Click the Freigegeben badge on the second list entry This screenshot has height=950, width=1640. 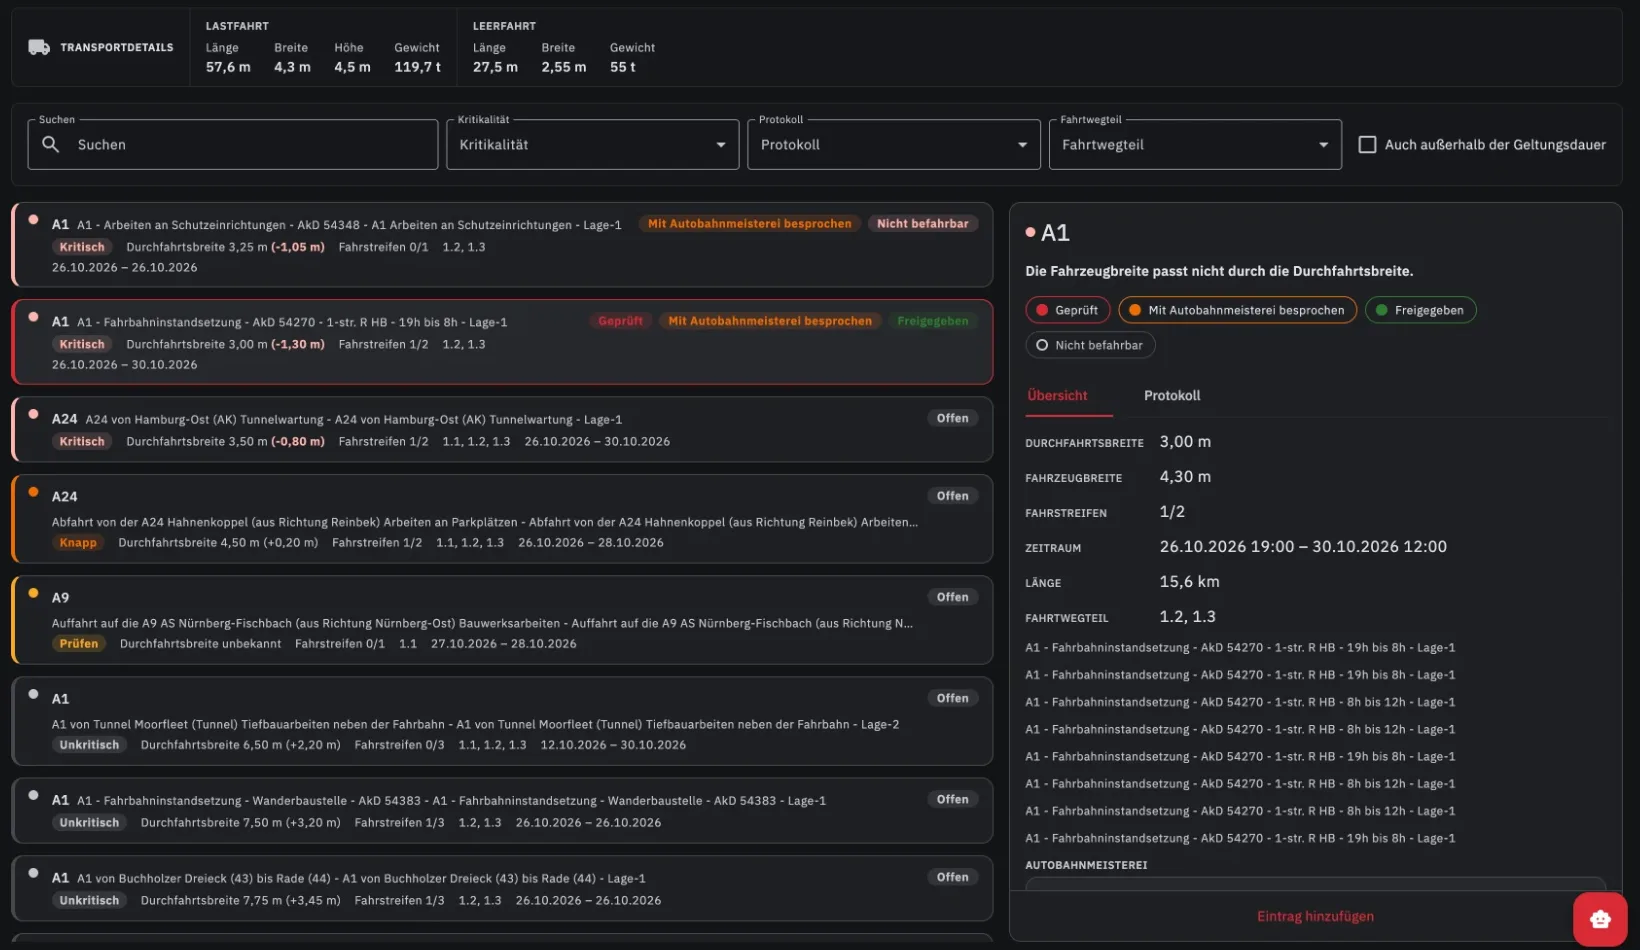pyautogui.click(x=932, y=321)
